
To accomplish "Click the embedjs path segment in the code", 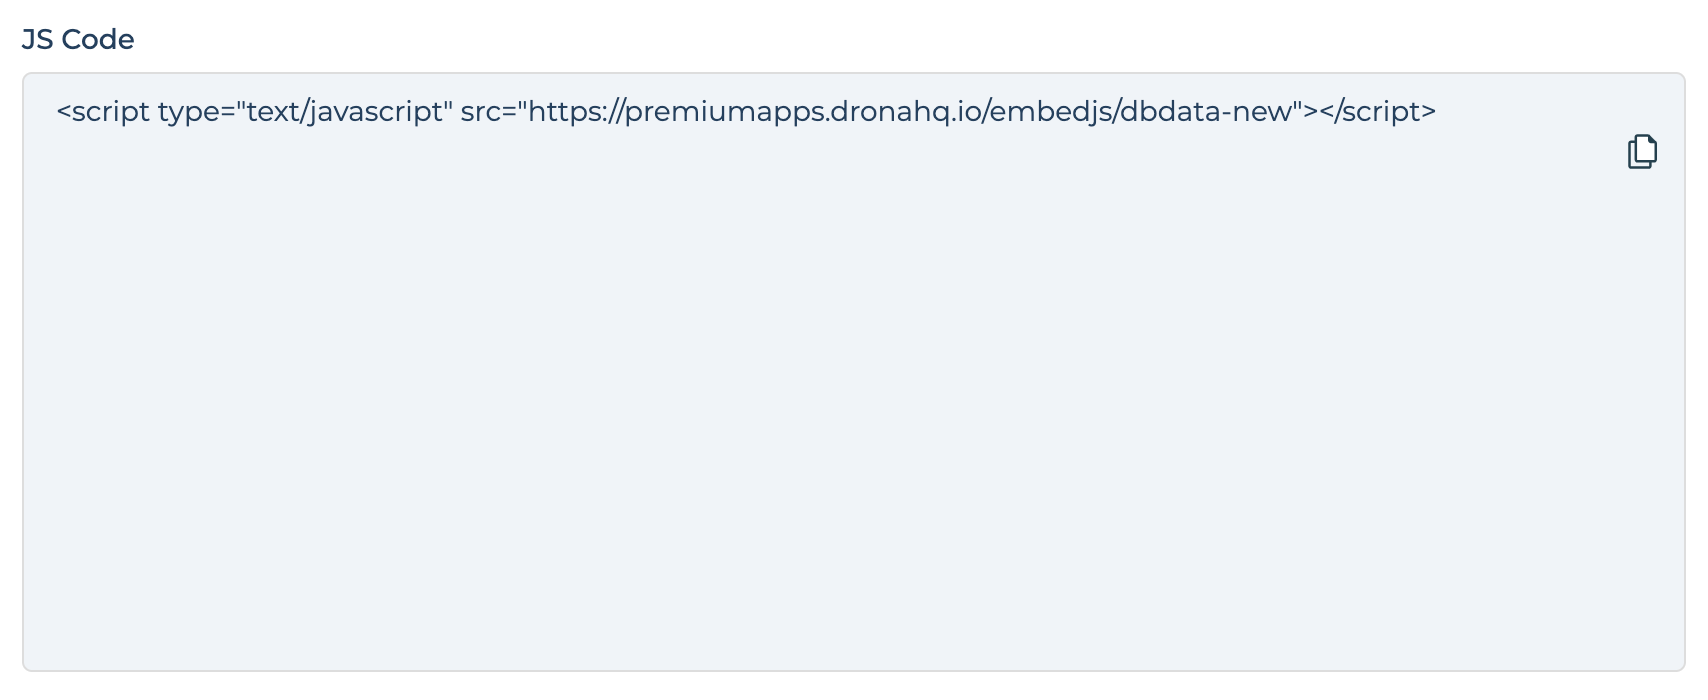I will (1049, 112).
